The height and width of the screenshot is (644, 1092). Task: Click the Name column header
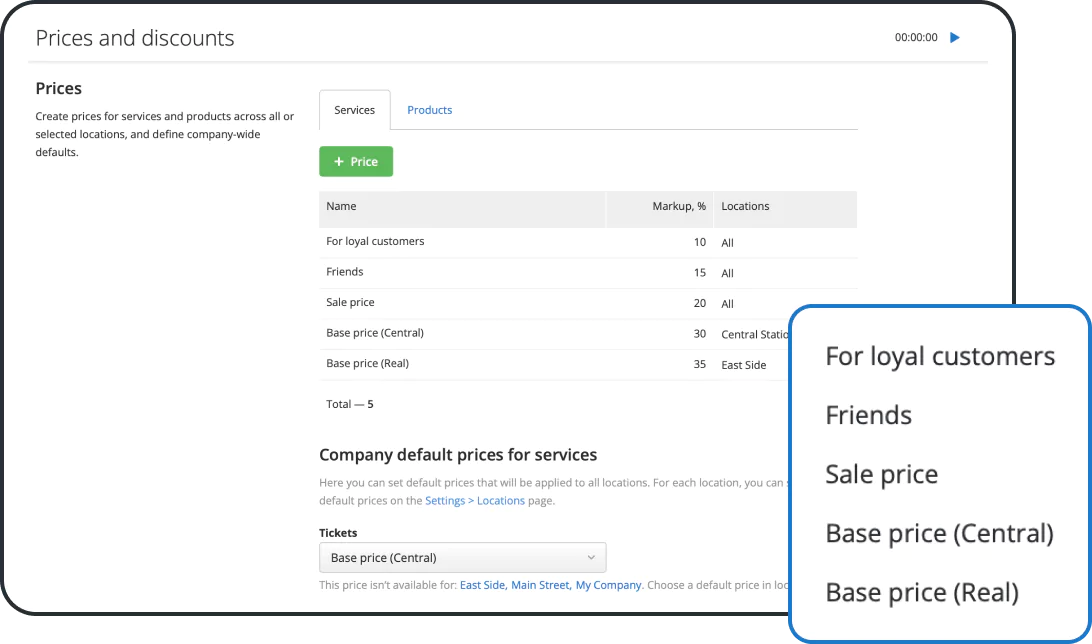click(341, 206)
